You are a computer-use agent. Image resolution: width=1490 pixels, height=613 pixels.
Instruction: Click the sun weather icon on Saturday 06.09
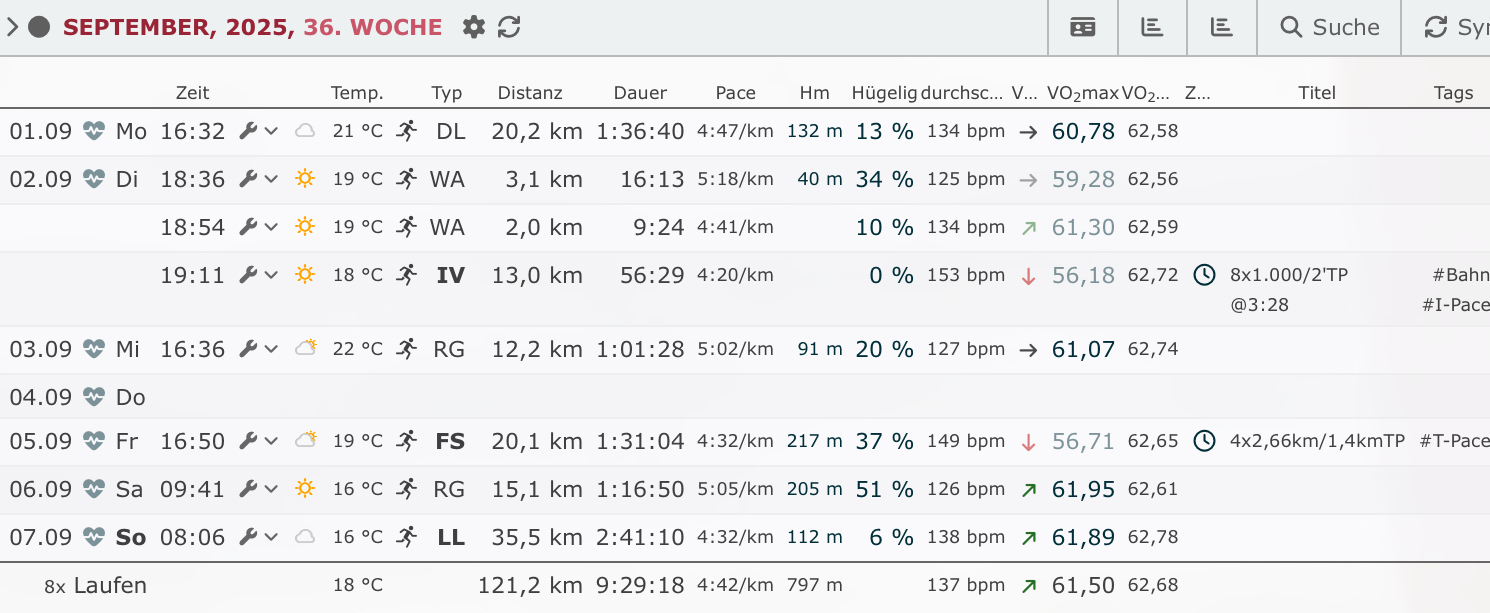coord(305,489)
